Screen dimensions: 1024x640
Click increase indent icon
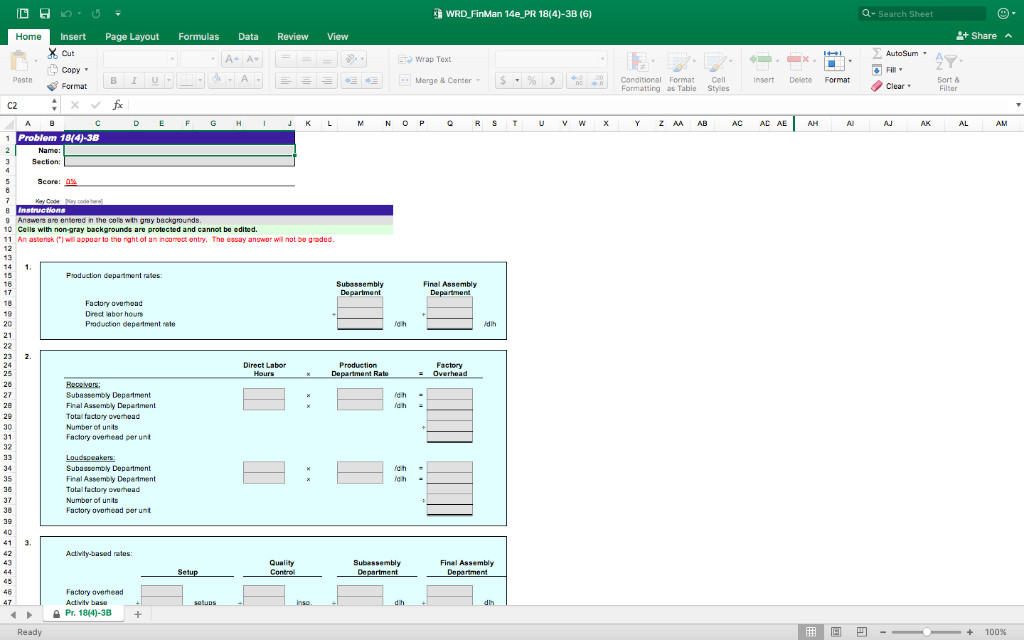tap(372, 80)
